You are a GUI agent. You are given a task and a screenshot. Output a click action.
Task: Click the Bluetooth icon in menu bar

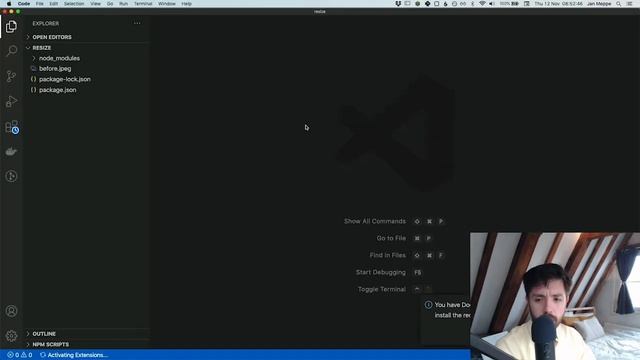[x=473, y=4]
